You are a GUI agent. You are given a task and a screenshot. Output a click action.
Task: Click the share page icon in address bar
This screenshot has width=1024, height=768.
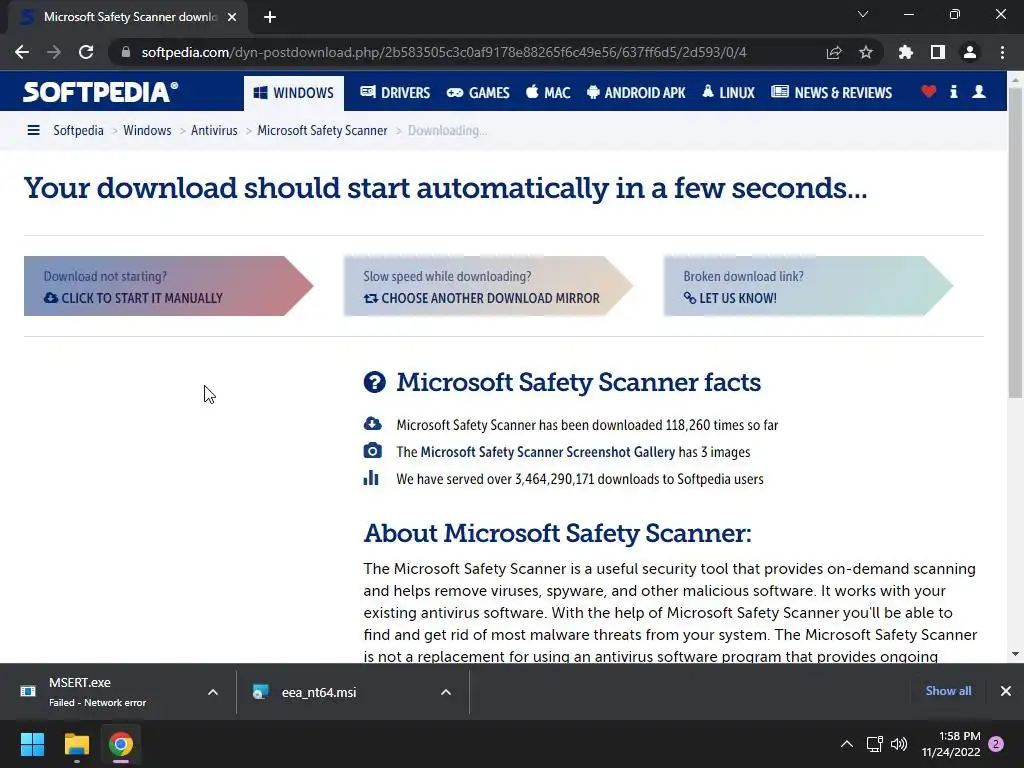click(834, 52)
